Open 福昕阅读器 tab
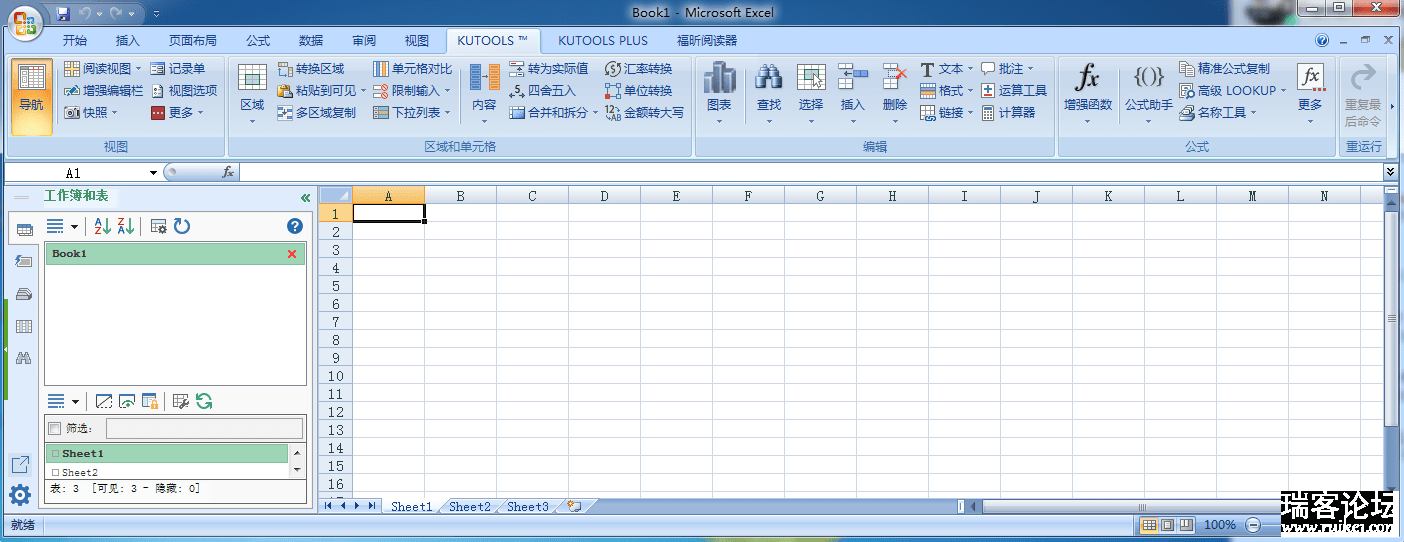The width and height of the screenshot is (1404, 542). coord(707,41)
